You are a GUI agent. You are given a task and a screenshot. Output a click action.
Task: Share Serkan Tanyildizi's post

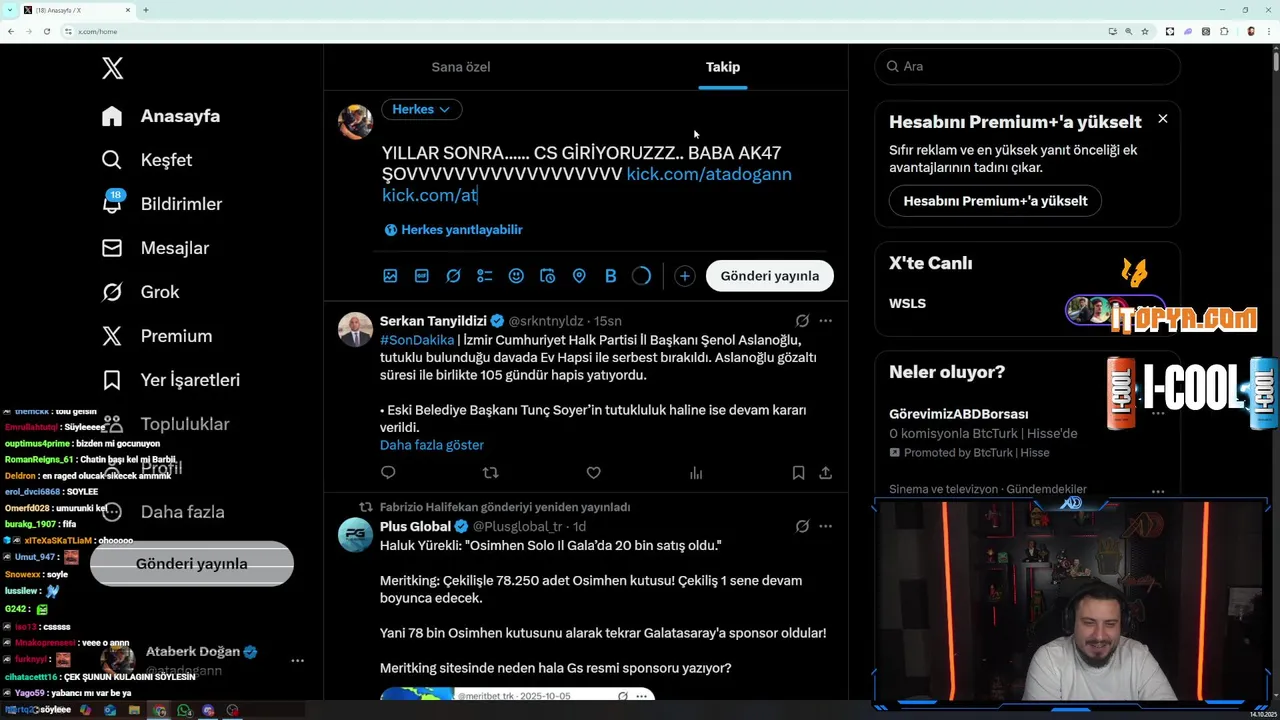[825, 473]
